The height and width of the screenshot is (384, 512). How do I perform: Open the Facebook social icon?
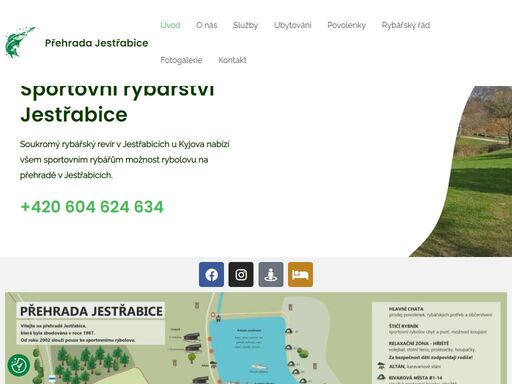pyautogui.click(x=211, y=275)
